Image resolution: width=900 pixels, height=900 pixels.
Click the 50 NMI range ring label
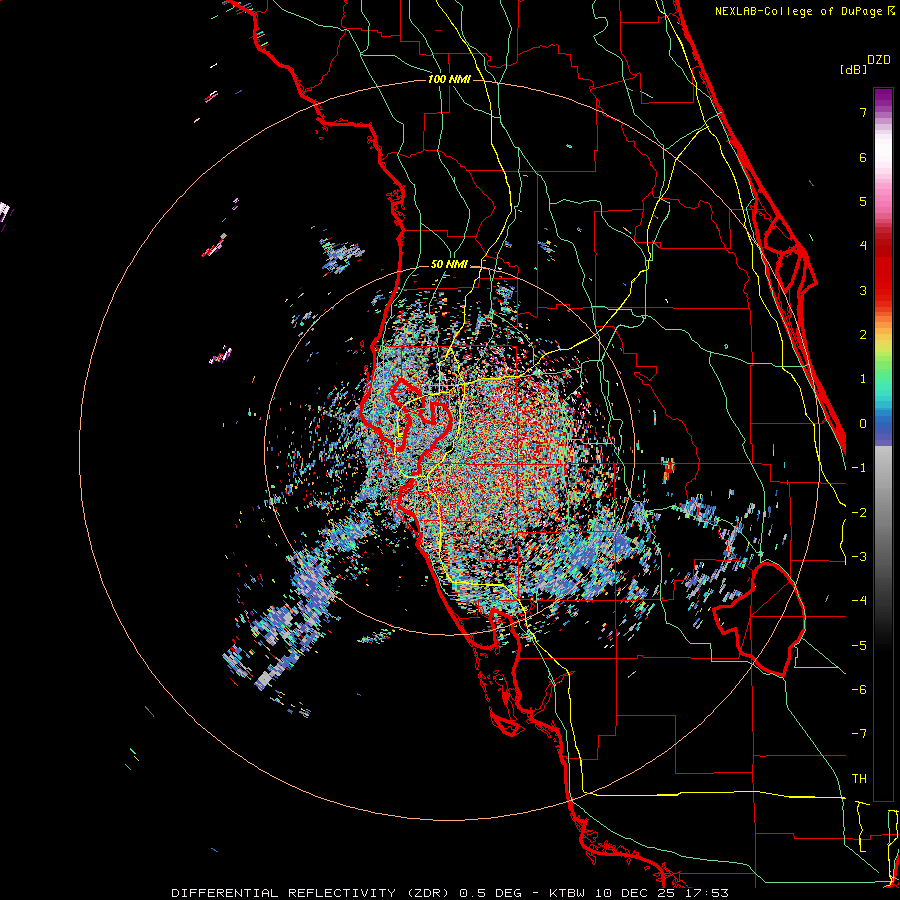449,265
